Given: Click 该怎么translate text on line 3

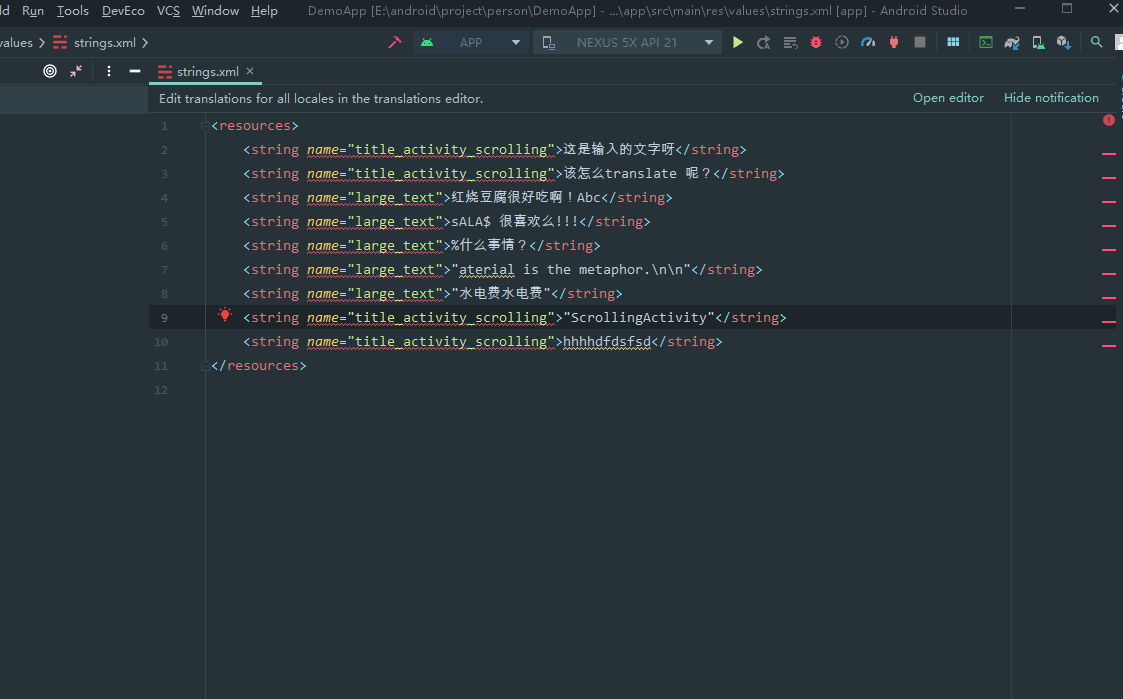Looking at the screenshot, I should [620, 173].
